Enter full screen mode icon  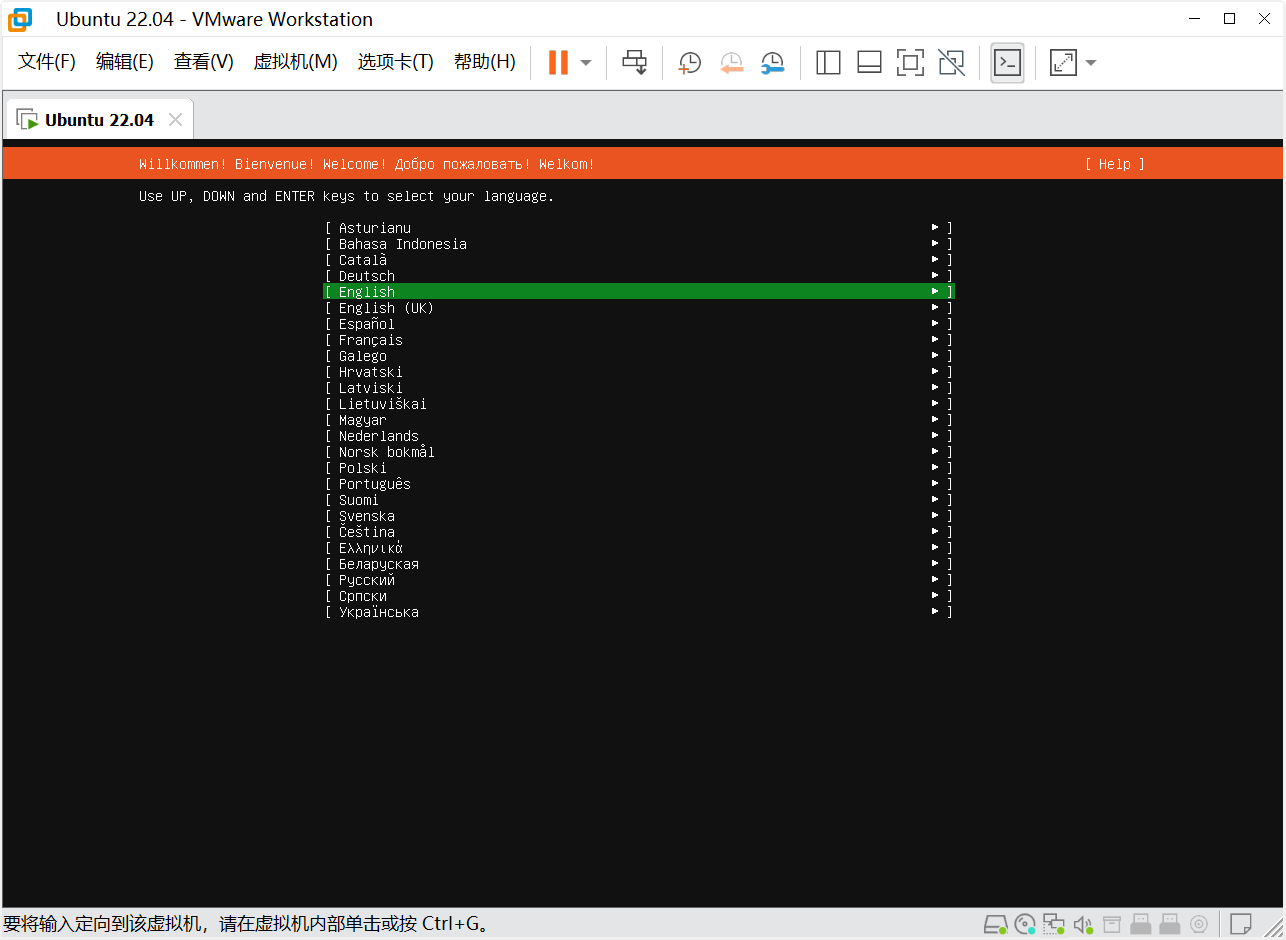tap(910, 63)
